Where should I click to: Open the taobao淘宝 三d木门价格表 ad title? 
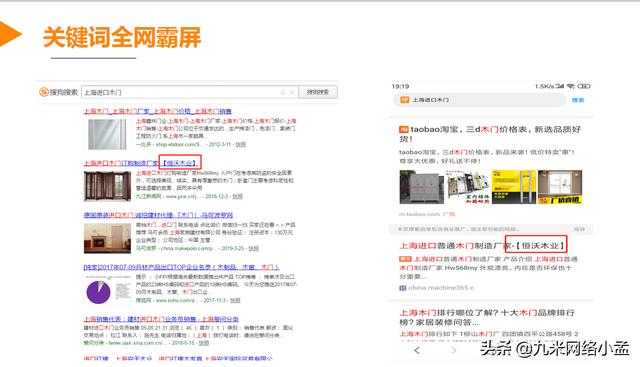[490, 134]
